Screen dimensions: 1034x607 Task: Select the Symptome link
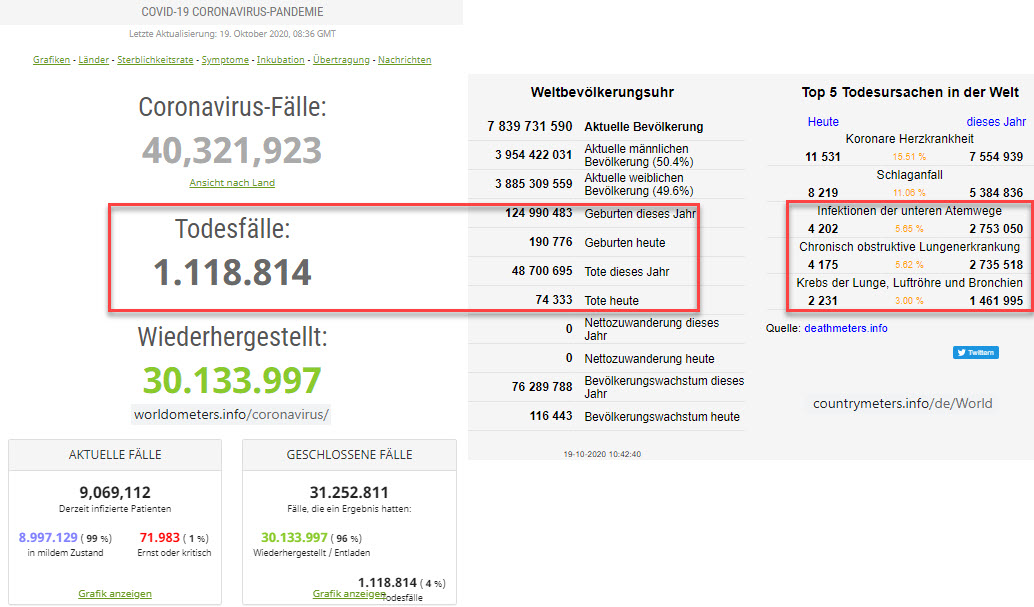pyautogui.click(x=225, y=60)
